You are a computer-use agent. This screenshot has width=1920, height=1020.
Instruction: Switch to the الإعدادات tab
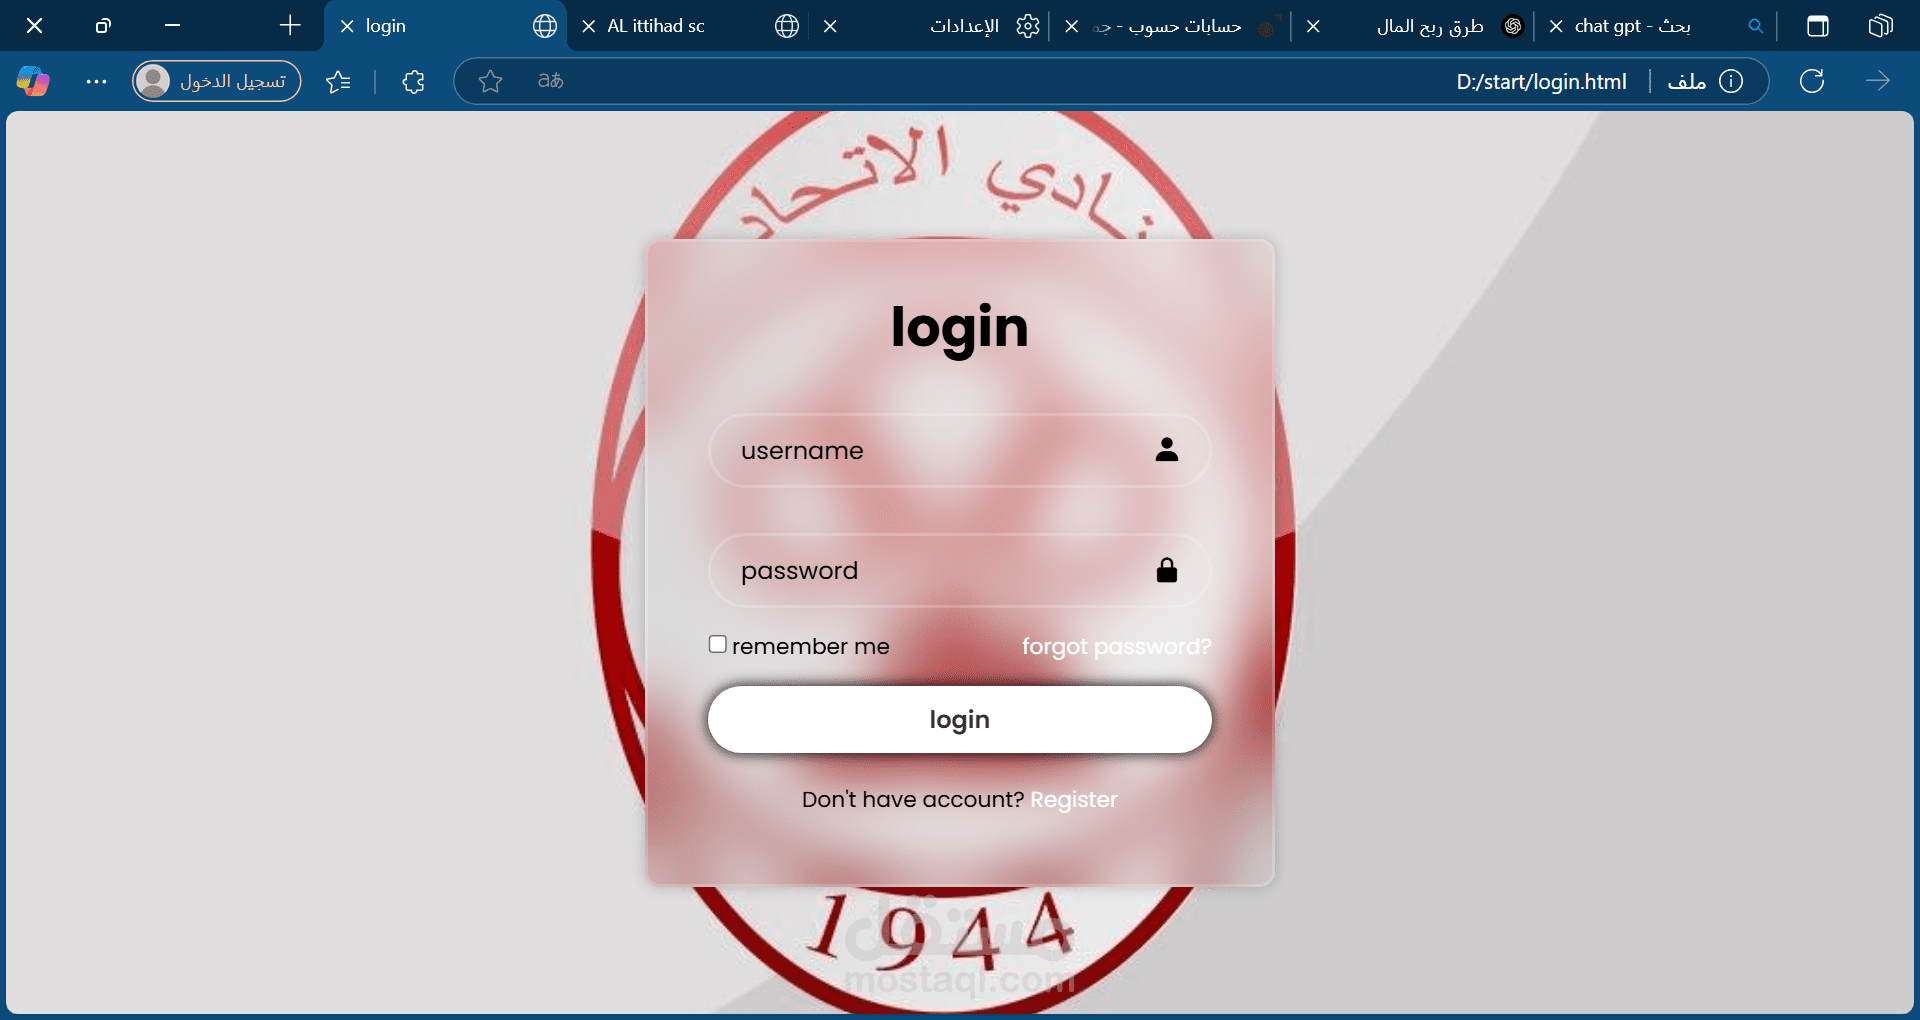click(930, 26)
